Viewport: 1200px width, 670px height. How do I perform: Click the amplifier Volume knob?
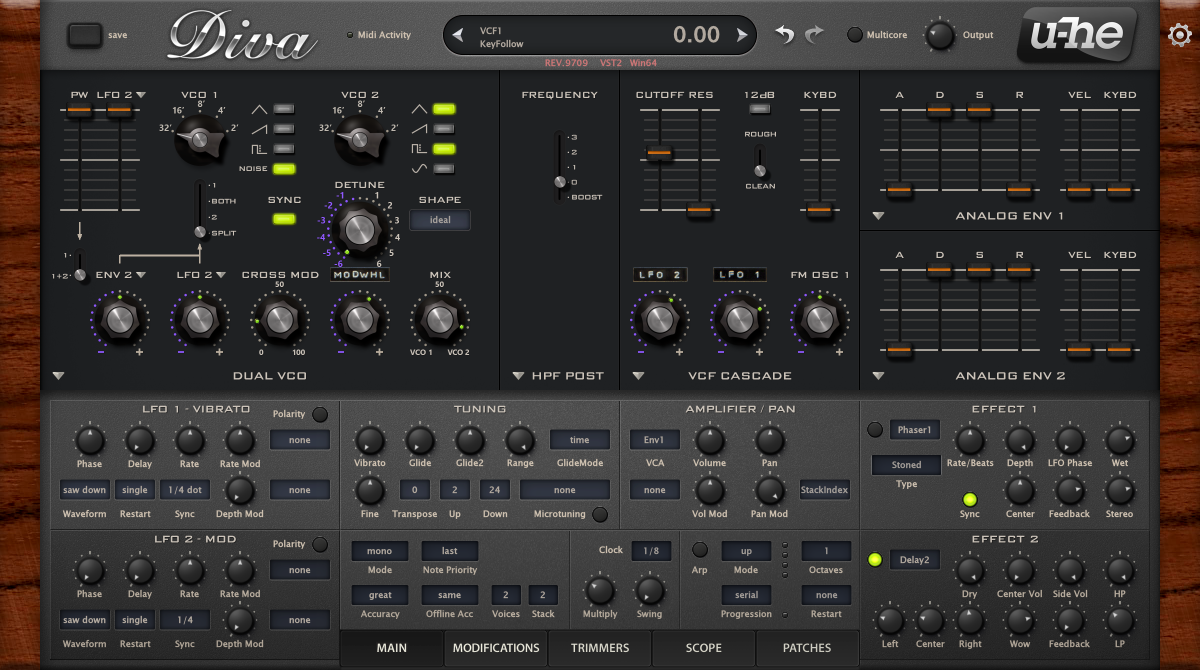(709, 440)
